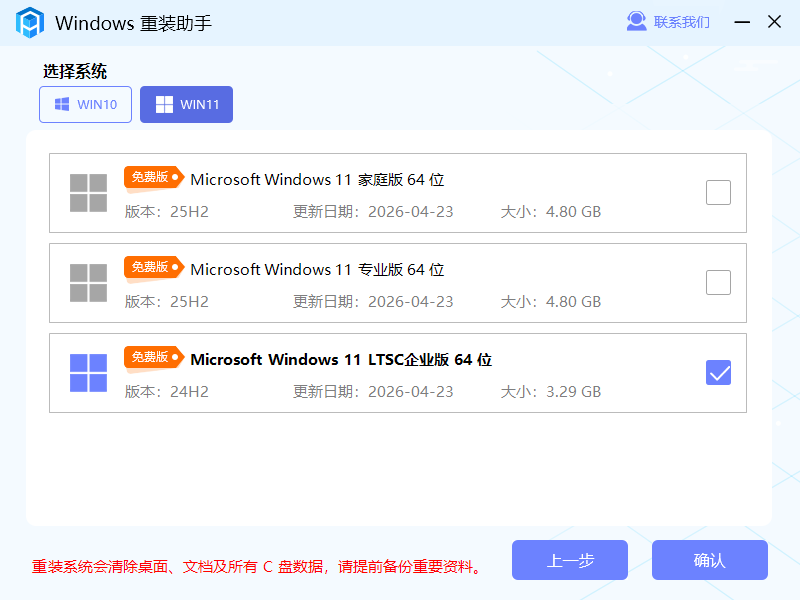Uncheck the LTSC企业版 checkbox
The width and height of the screenshot is (800, 600).
point(718,372)
